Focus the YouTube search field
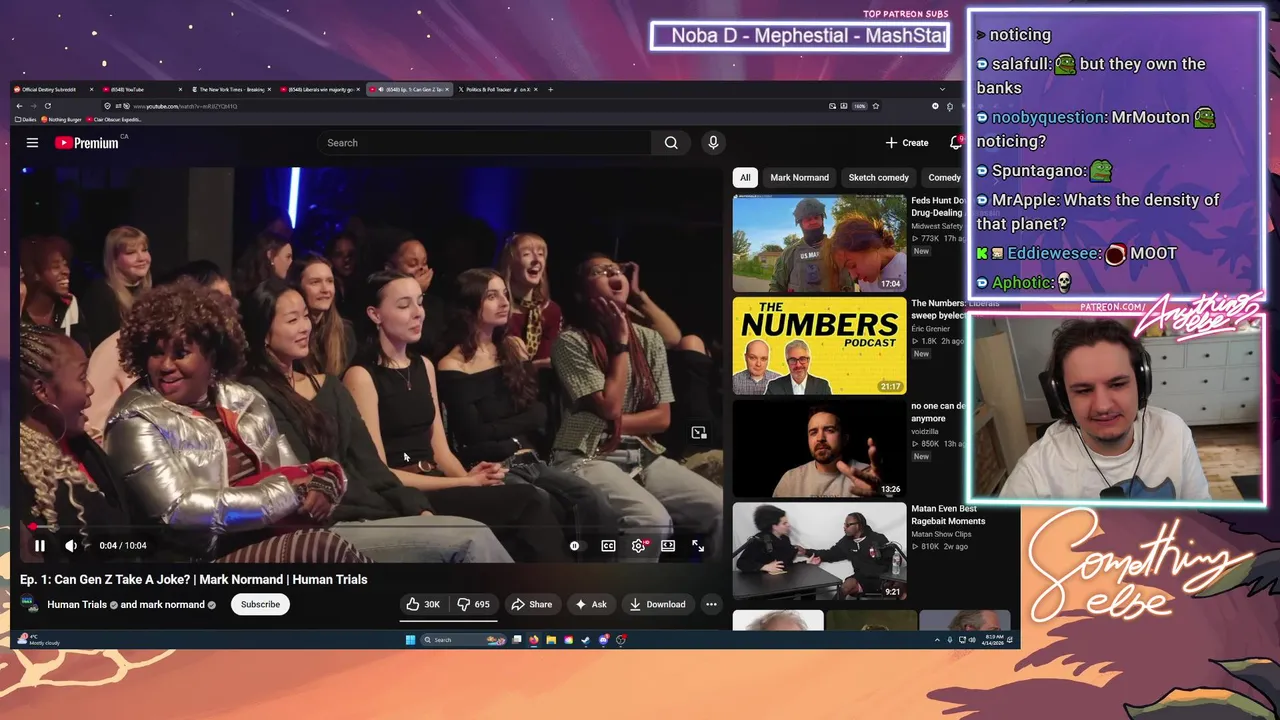The image size is (1280, 720). (485, 143)
